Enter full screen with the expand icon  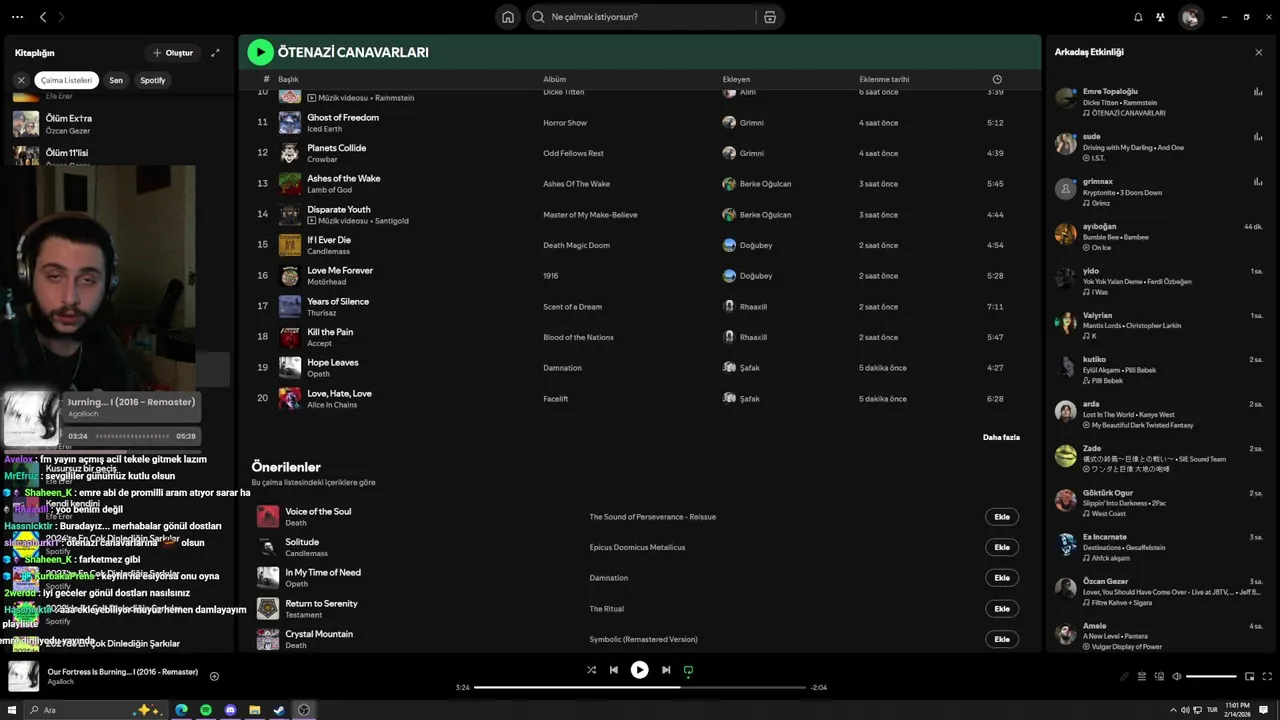(1268, 676)
